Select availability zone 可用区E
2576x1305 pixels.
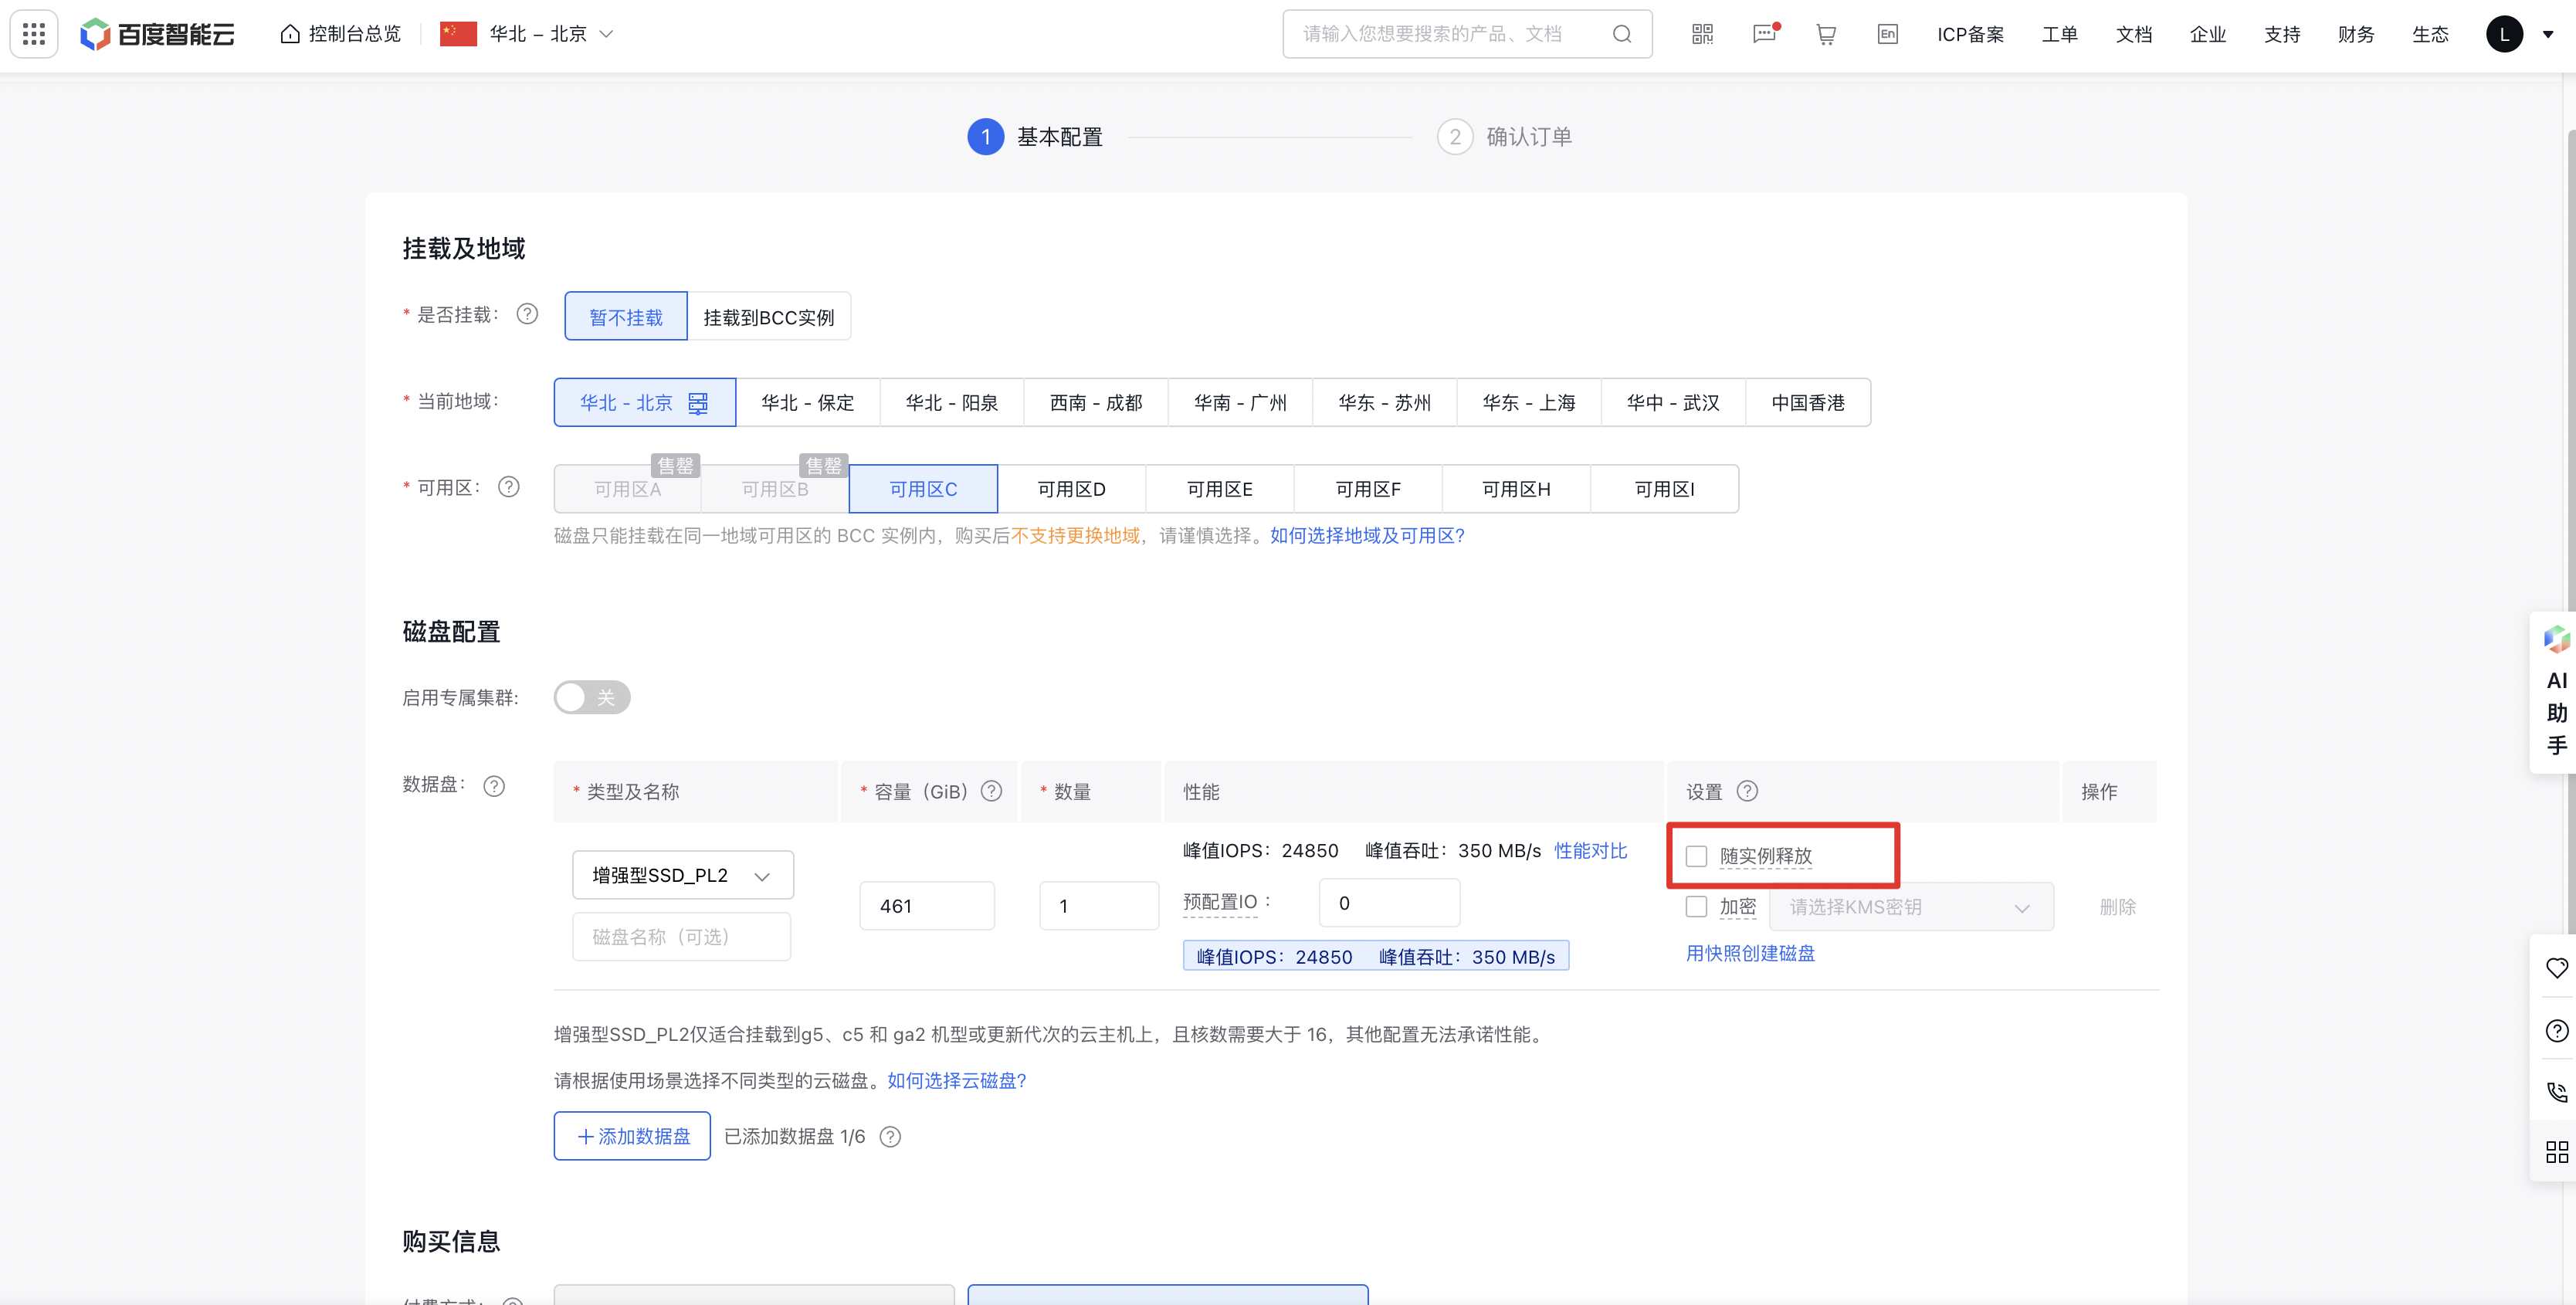tap(1219, 489)
